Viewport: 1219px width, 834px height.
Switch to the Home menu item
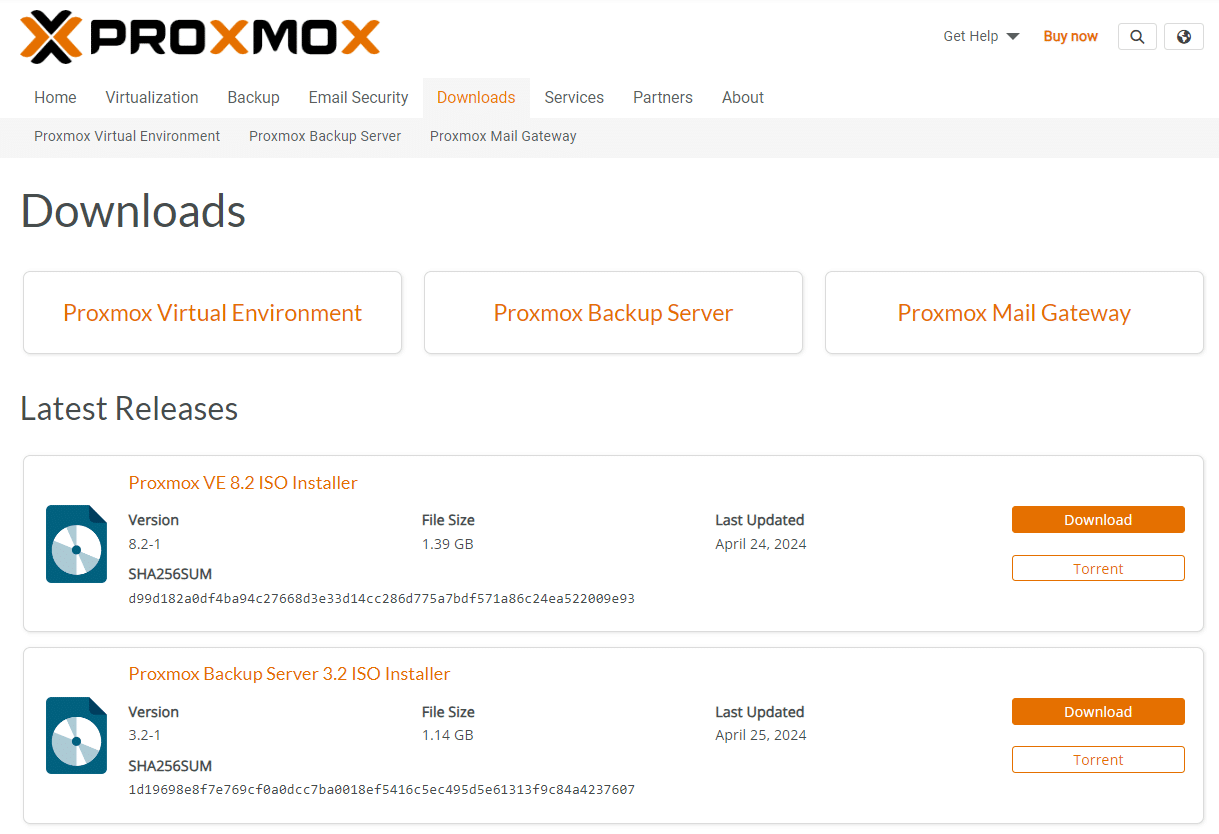pos(55,97)
